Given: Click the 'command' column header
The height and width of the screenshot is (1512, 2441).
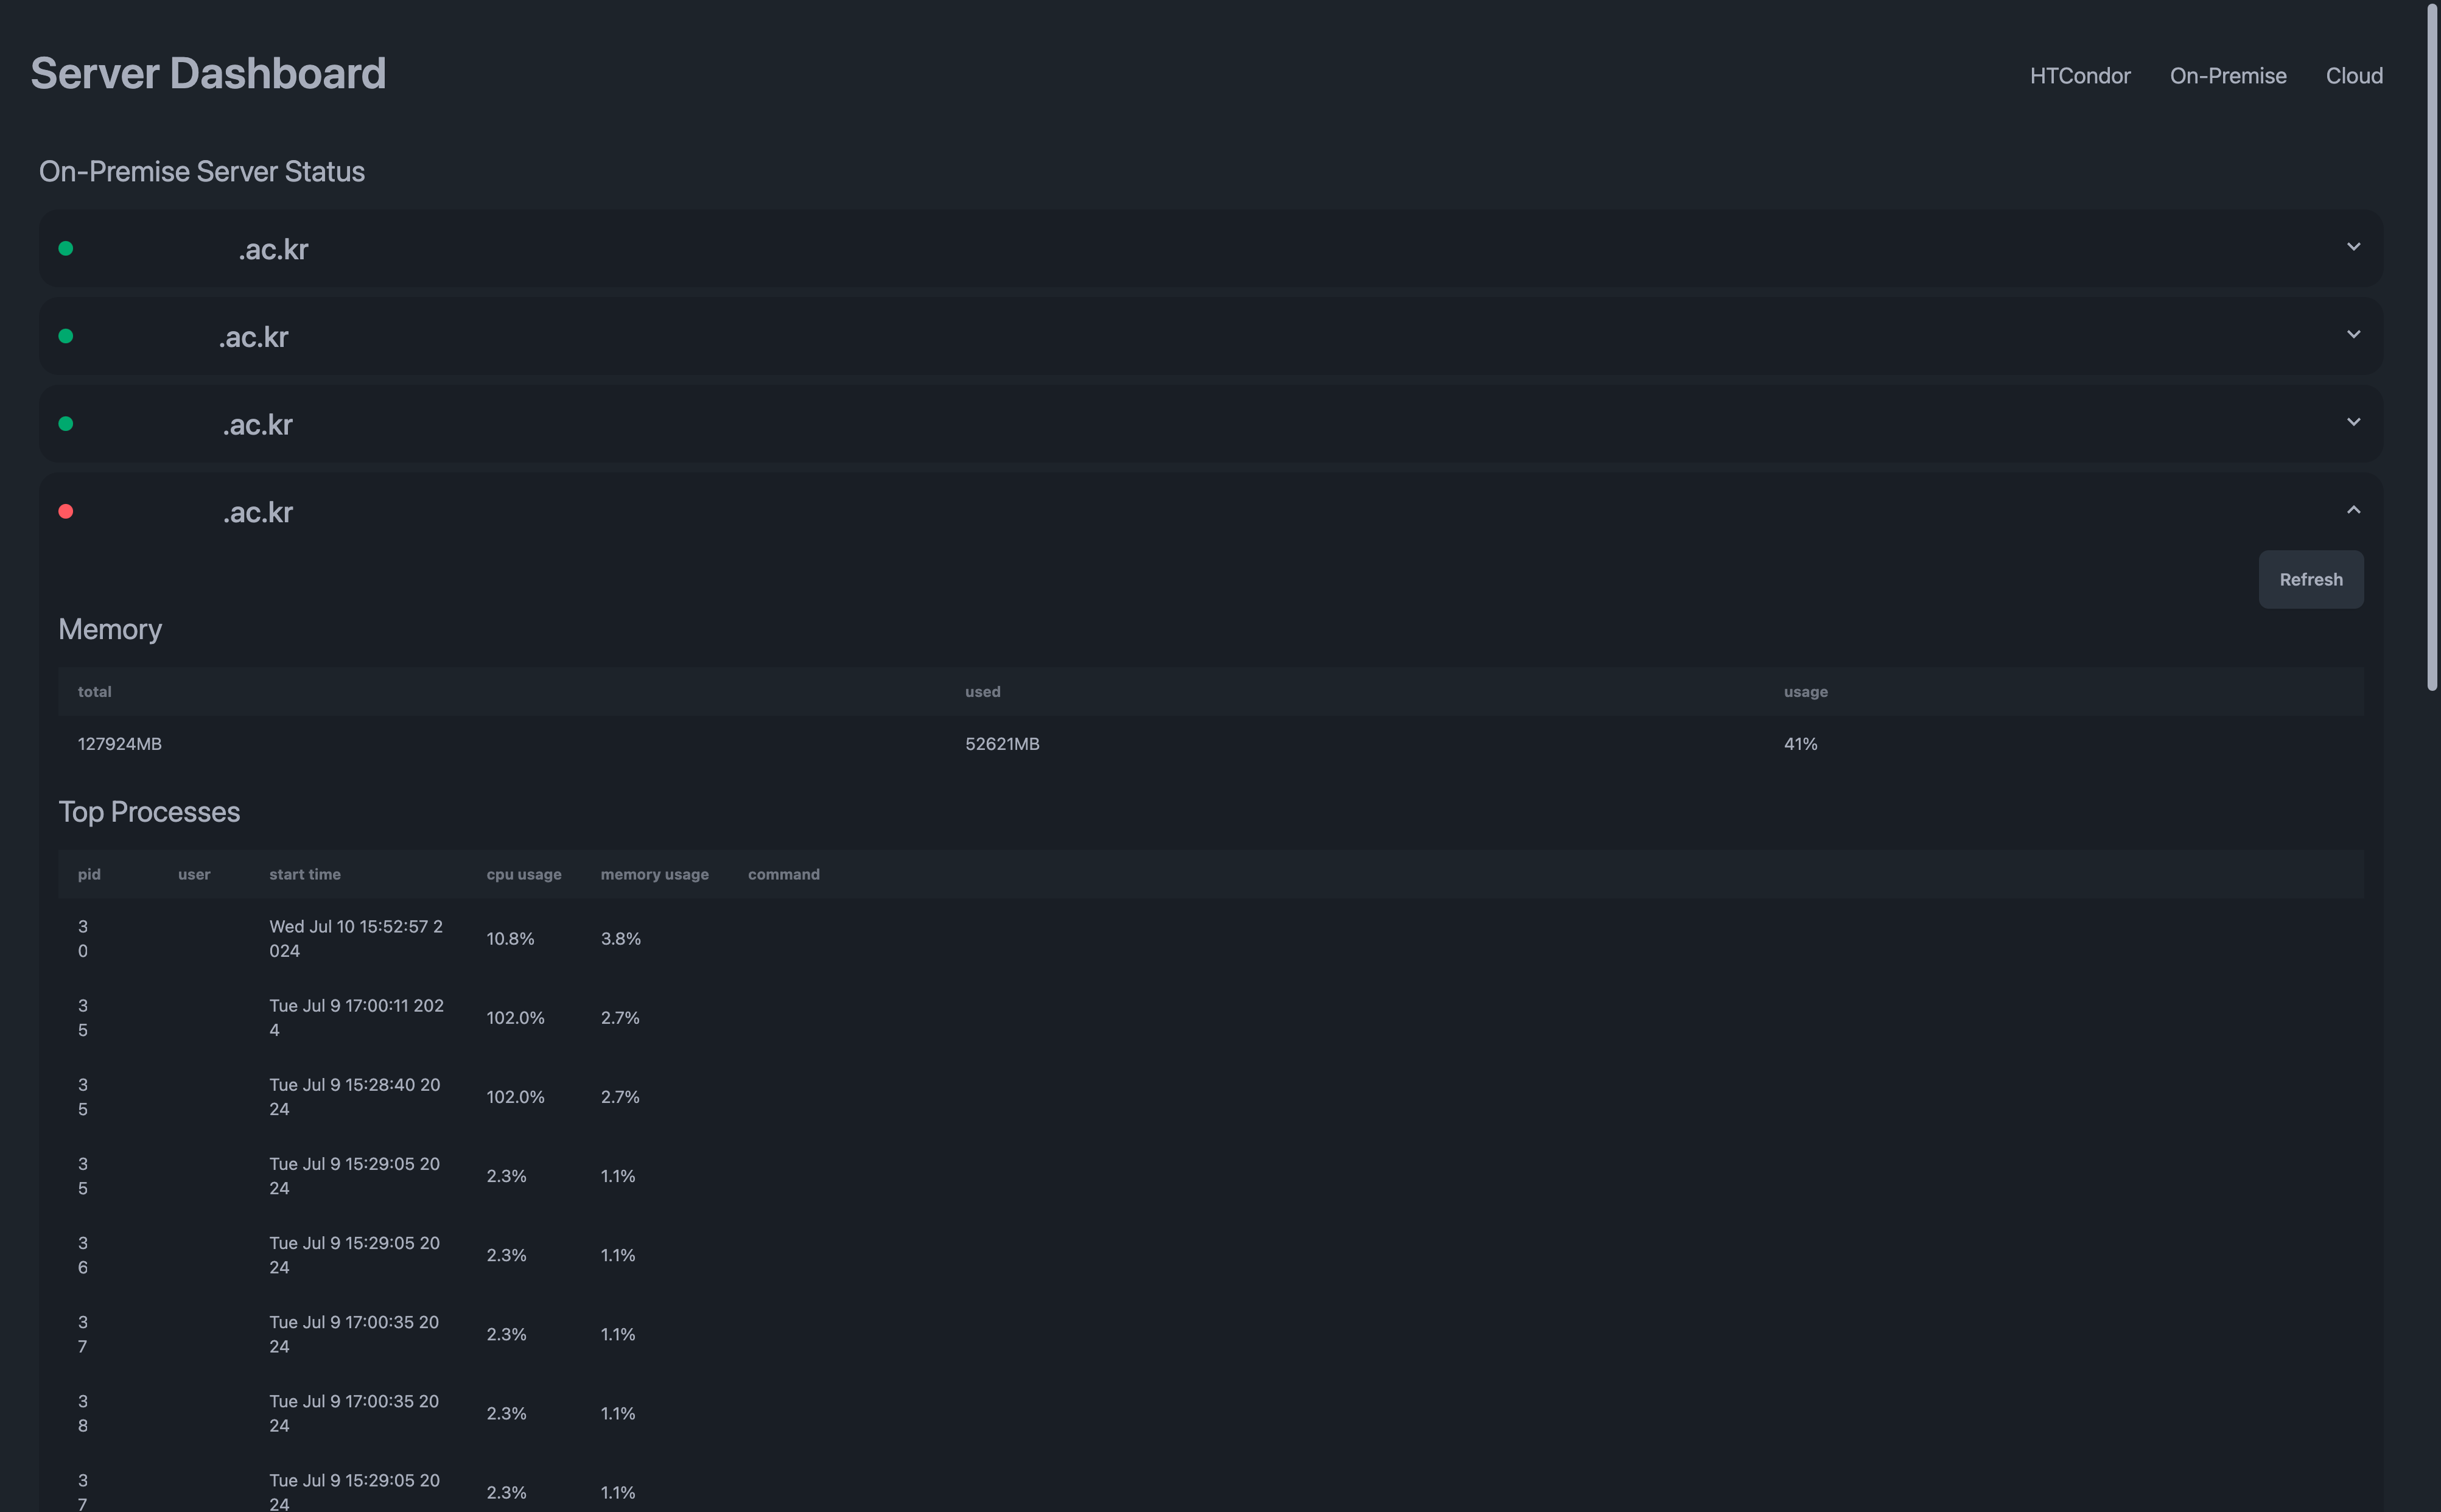Looking at the screenshot, I should pyautogui.click(x=784, y=875).
